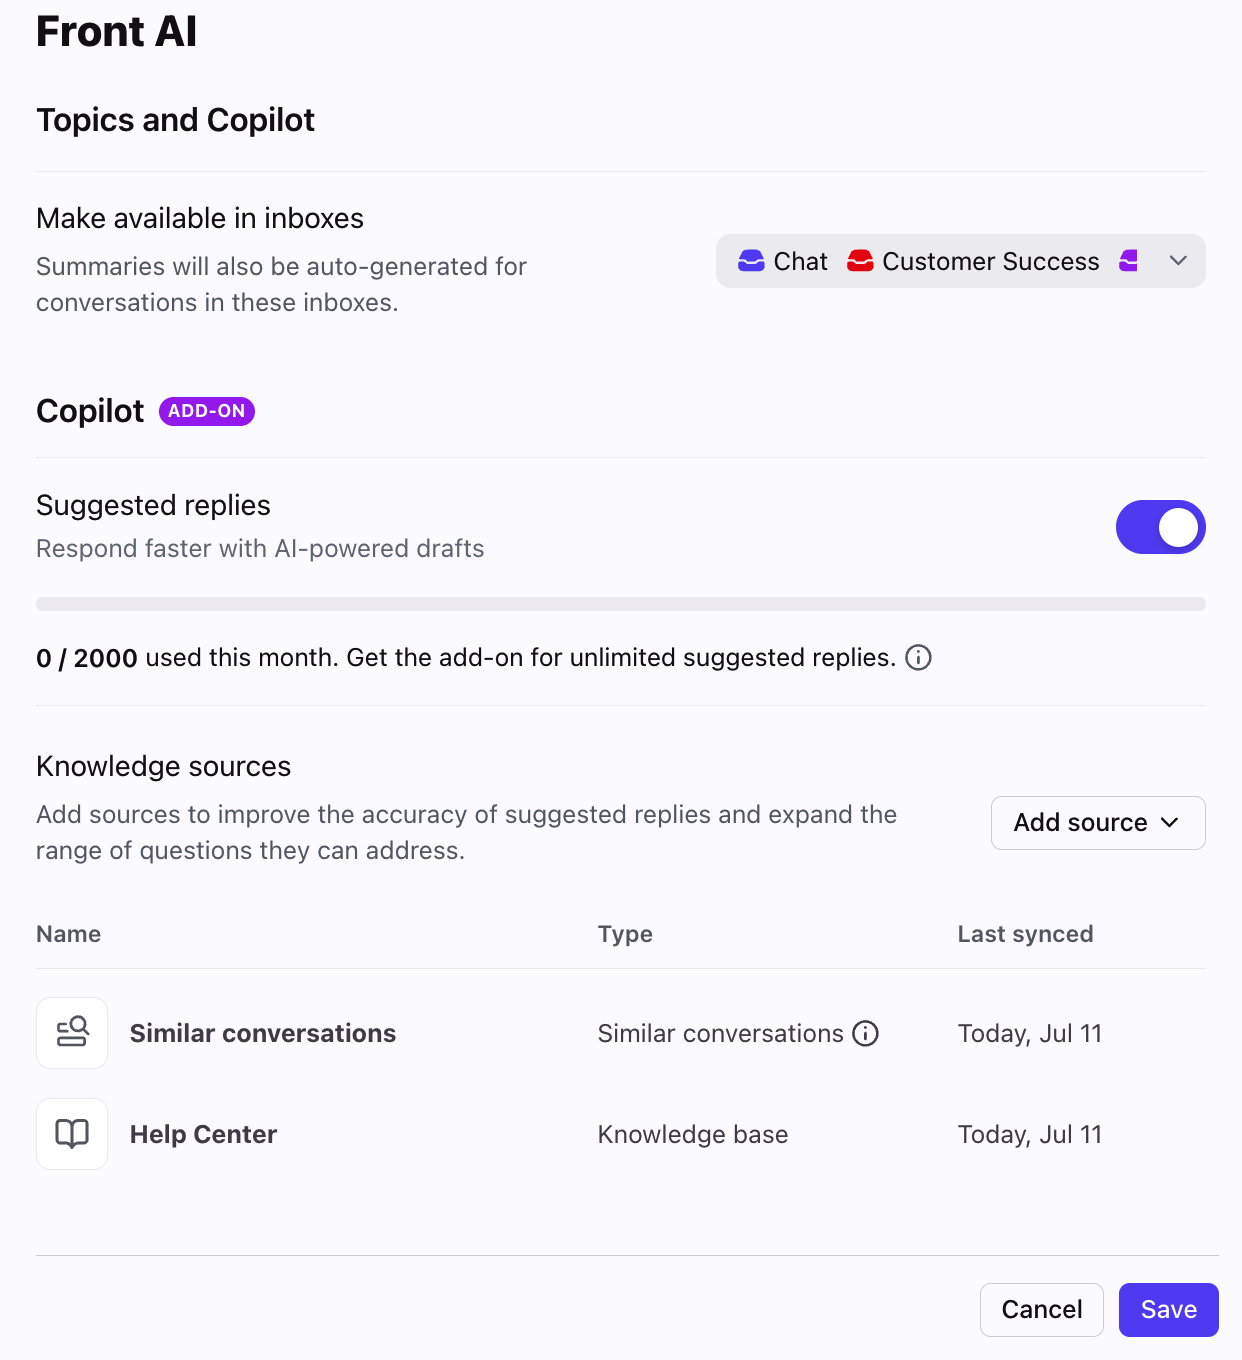Screen dimensions: 1242x1360
Task: Expand the inboxes selector chevron
Action: (x=1178, y=261)
